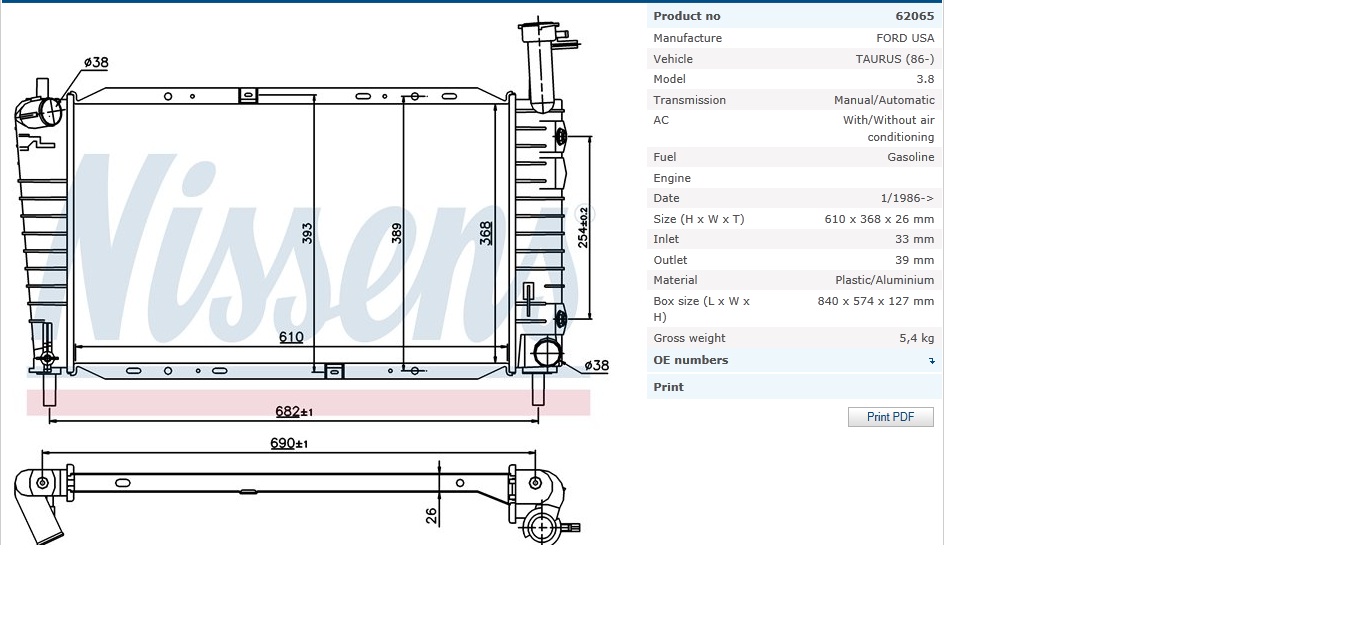The width and height of the screenshot is (1360, 624).
Task: Select the date value '1/1986->'
Action: (x=907, y=198)
